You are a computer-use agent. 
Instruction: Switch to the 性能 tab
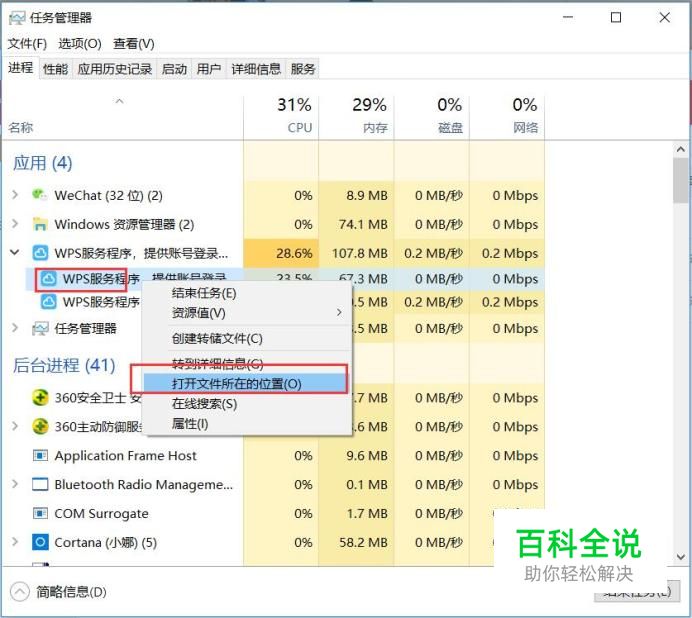[x=56, y=69]
